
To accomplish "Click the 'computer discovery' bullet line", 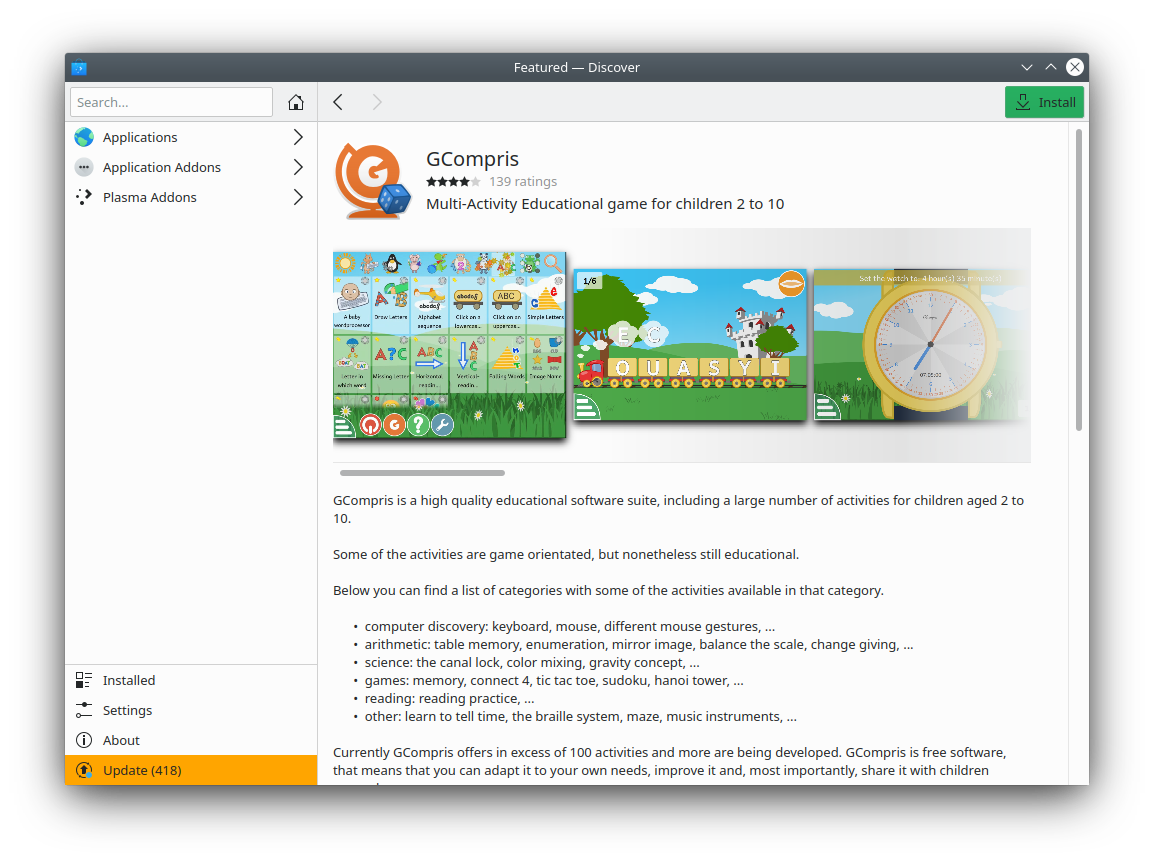I will tap(570, 626).
